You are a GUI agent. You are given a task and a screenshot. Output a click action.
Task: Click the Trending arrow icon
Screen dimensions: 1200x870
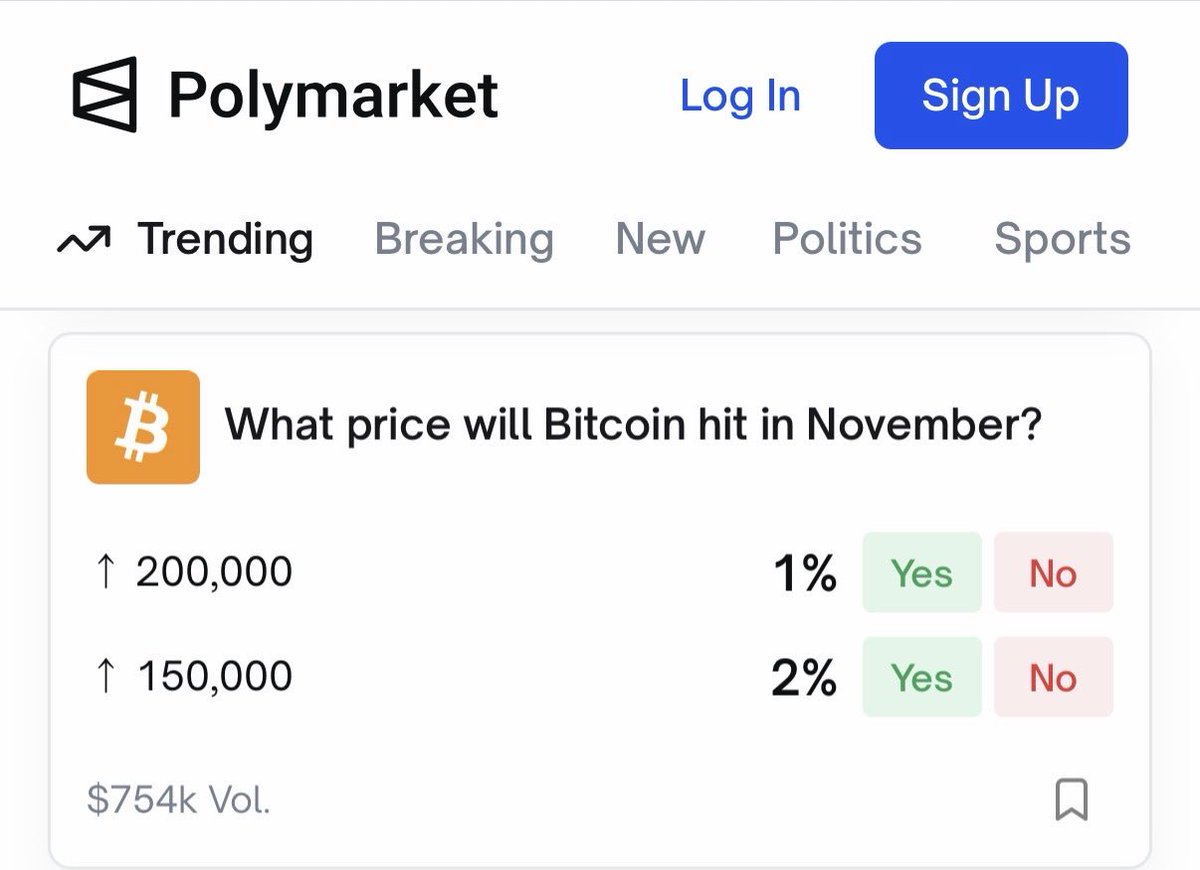coord(83,240)
